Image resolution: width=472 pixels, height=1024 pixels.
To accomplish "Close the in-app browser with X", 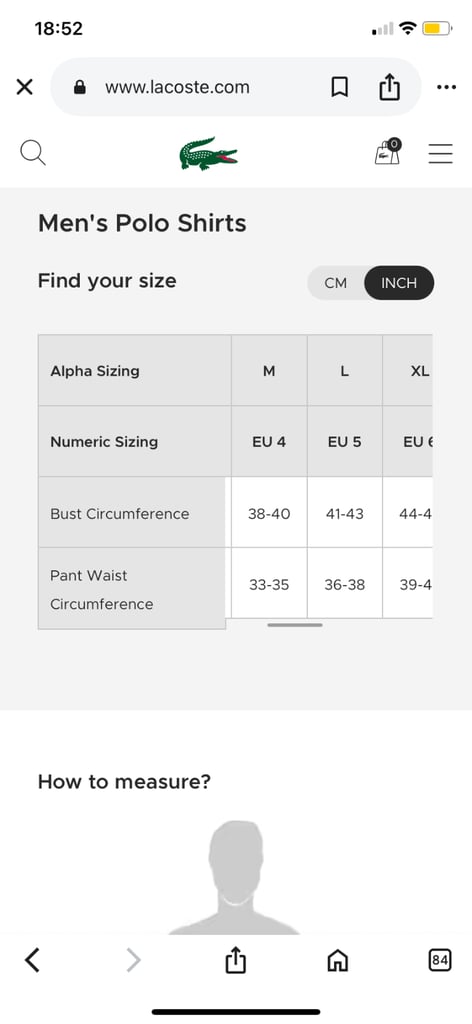I will pyautogui.click(x=24, y=87).
